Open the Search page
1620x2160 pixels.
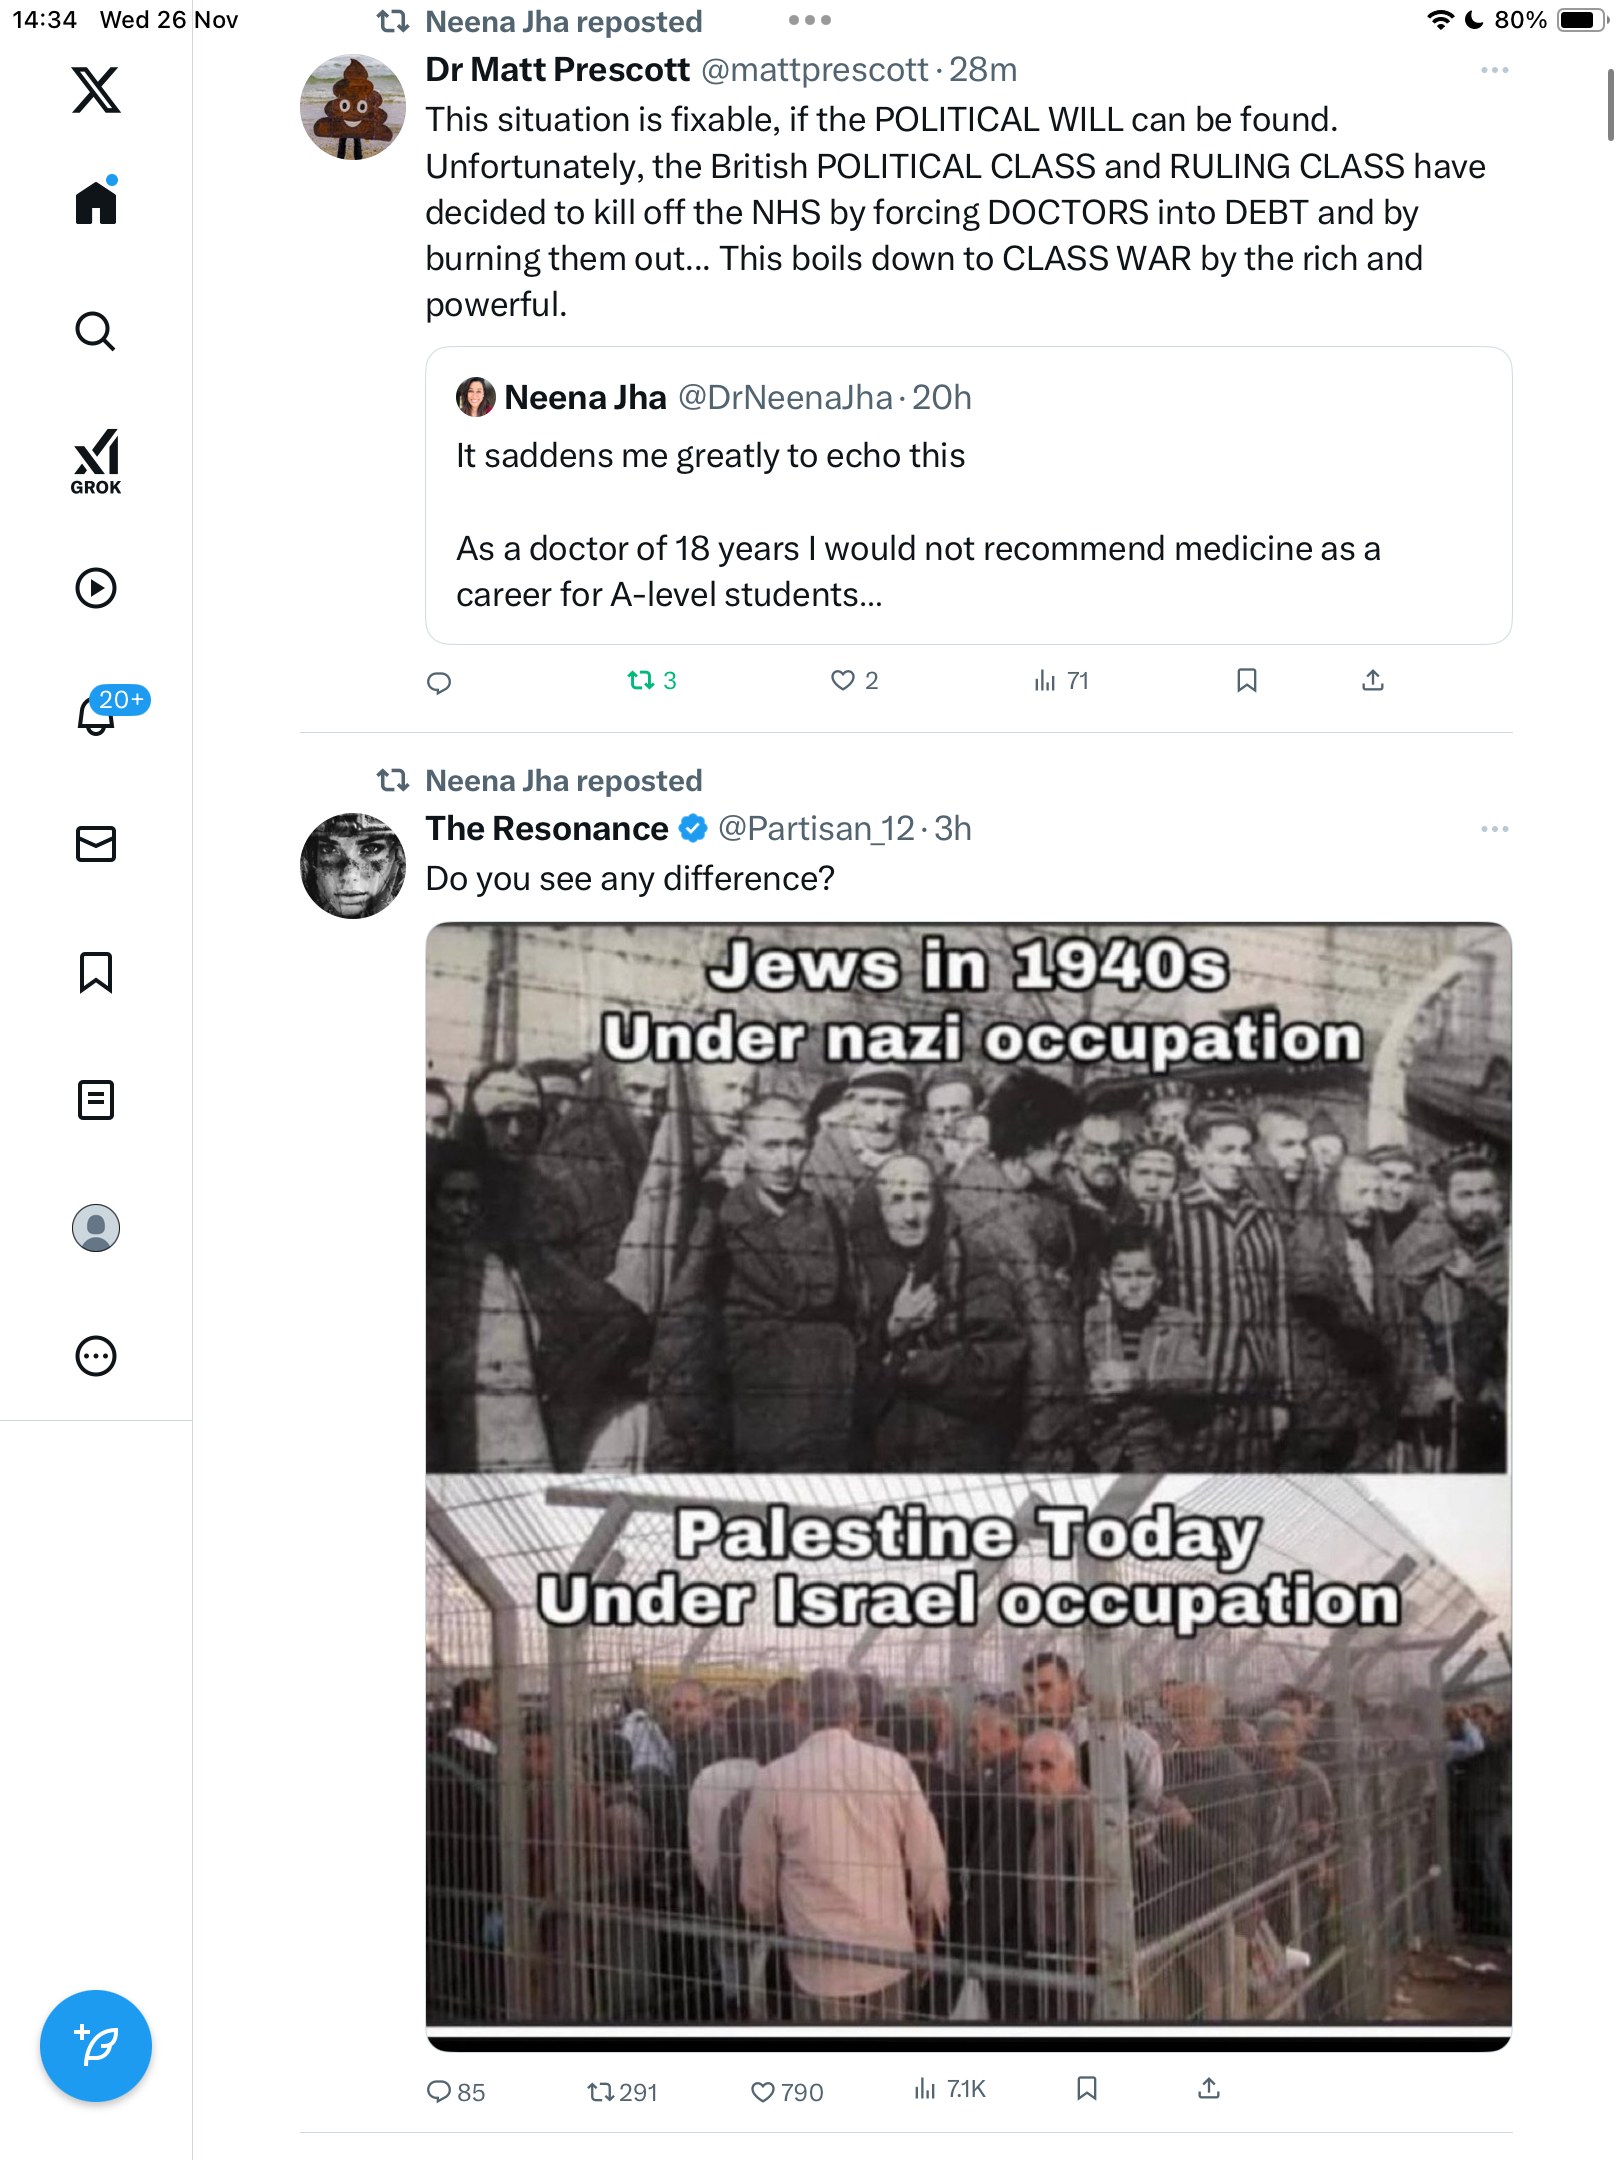[x=96, y=331]
